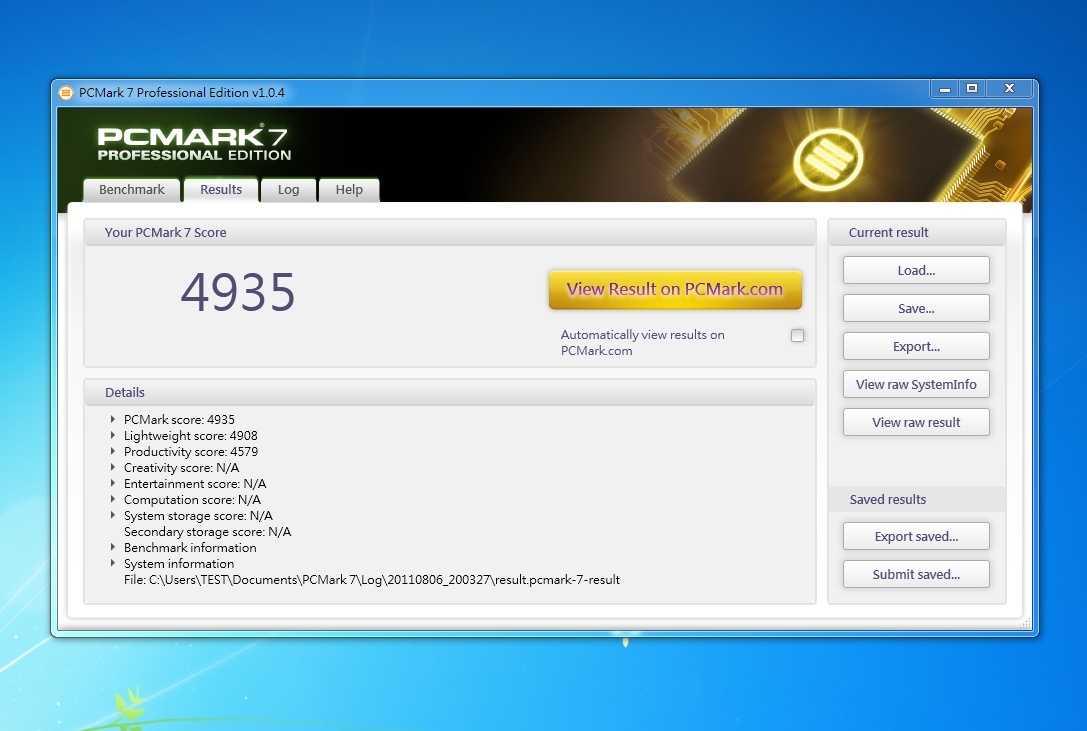Expand the PCMark score details row
1087x731 pixels.
112,420
